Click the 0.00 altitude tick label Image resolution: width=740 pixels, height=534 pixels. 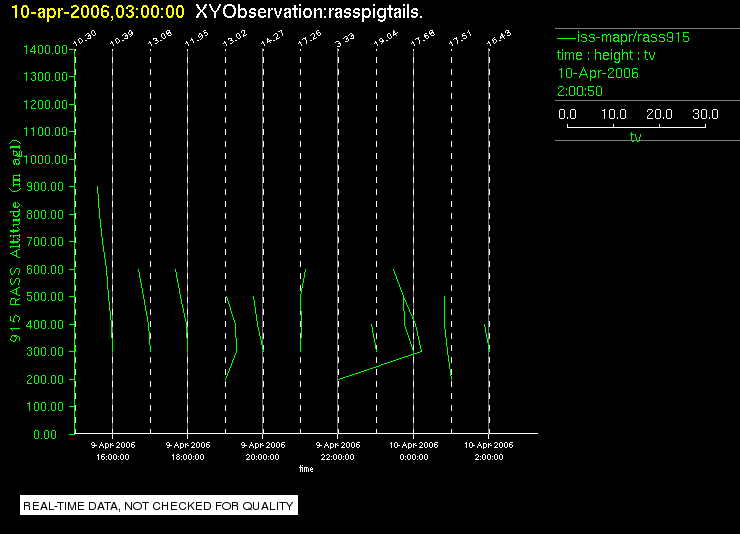[45, 434]
